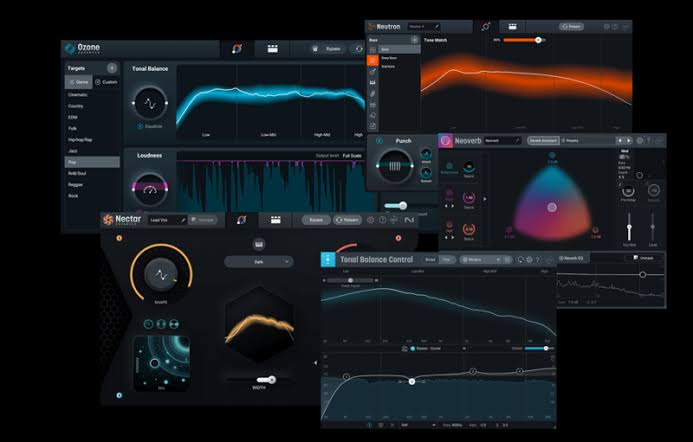Choose the Rock genre target
This screenshot has height=442, width=693.
73,196
